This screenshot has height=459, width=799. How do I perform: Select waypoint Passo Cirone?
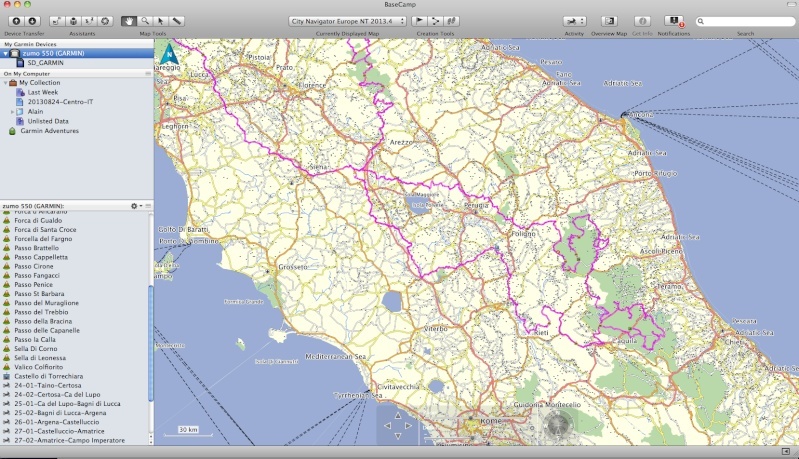34,266
